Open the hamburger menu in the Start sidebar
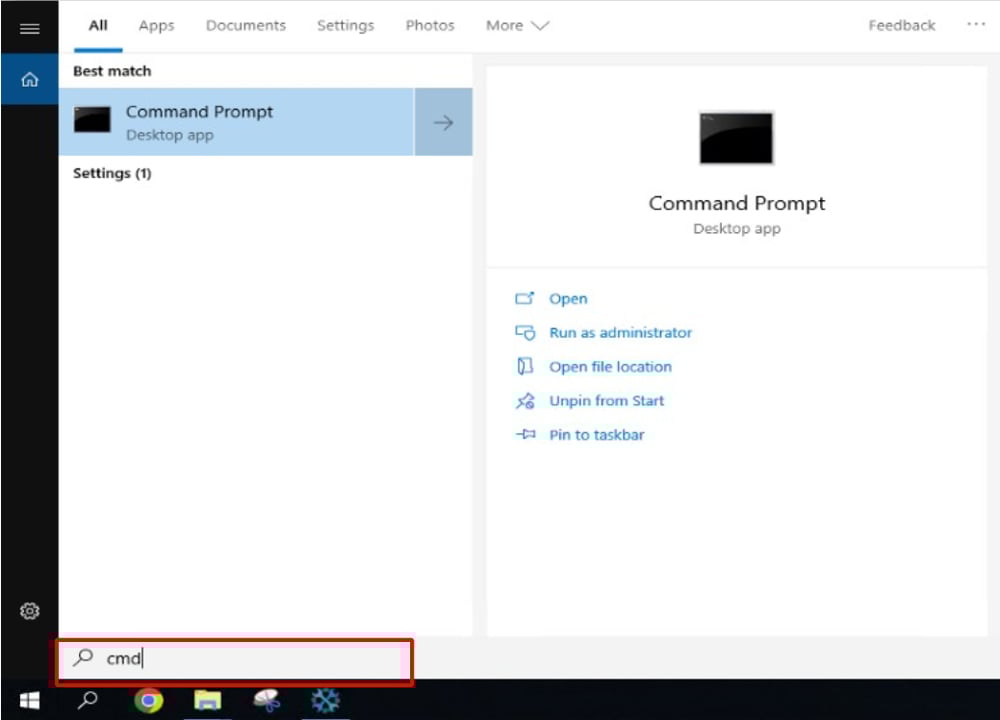 pos(29,28)
